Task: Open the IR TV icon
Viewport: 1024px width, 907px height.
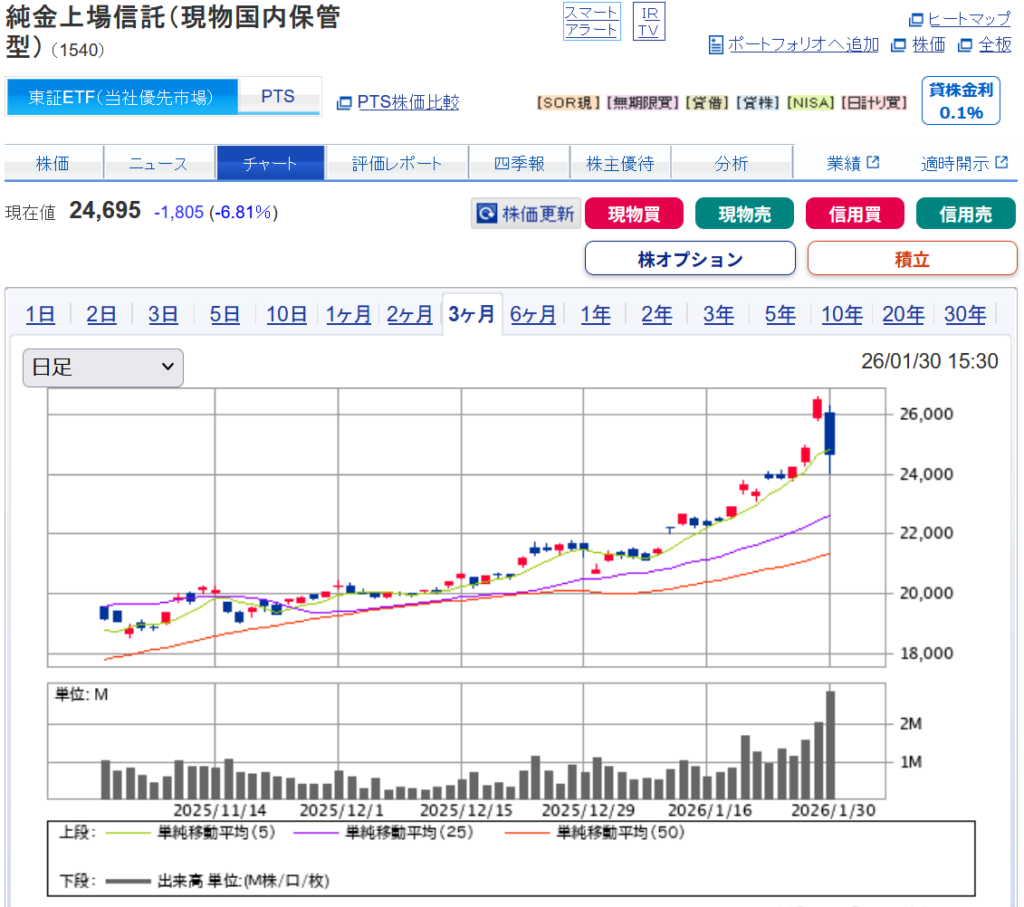Action: [x=650, y=21]
